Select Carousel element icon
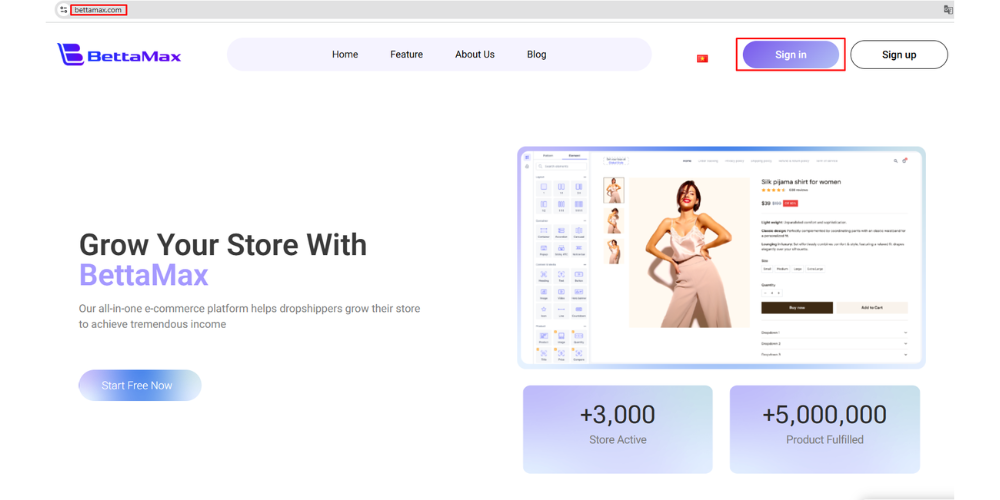 [578, 232]
